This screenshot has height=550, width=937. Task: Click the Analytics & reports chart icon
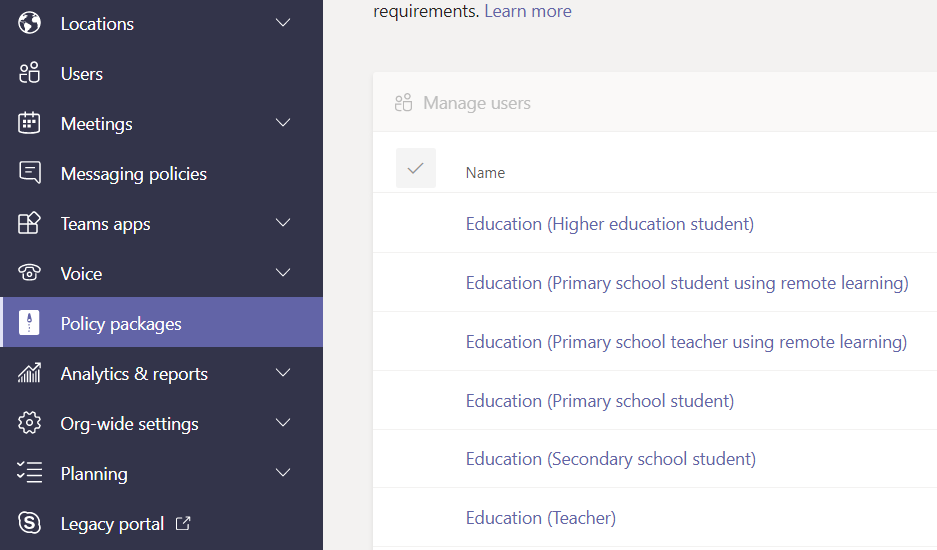pyautogui.click(x=30, y=373)
